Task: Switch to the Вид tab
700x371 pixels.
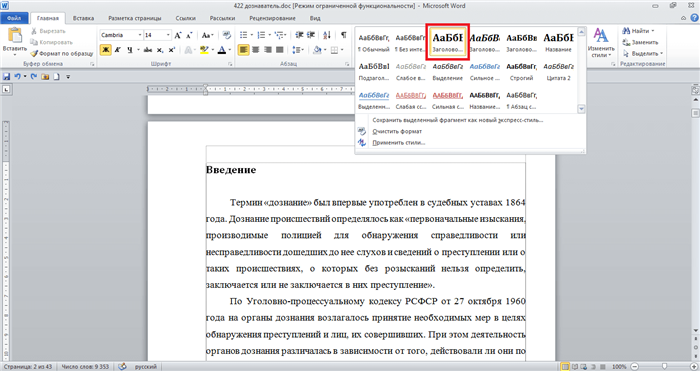Action: [315, 18]
